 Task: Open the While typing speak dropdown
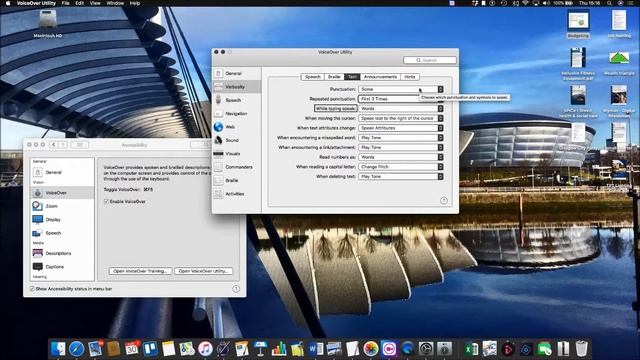tap(401, 109)
